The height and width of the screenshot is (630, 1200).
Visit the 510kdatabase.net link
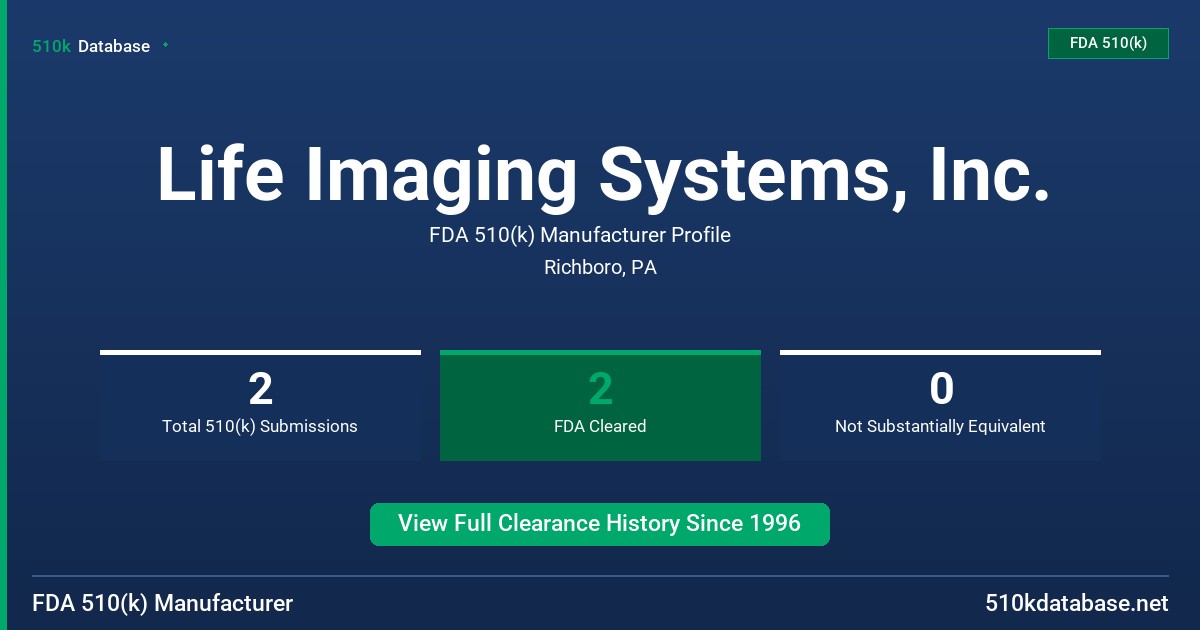(1076, 603)
